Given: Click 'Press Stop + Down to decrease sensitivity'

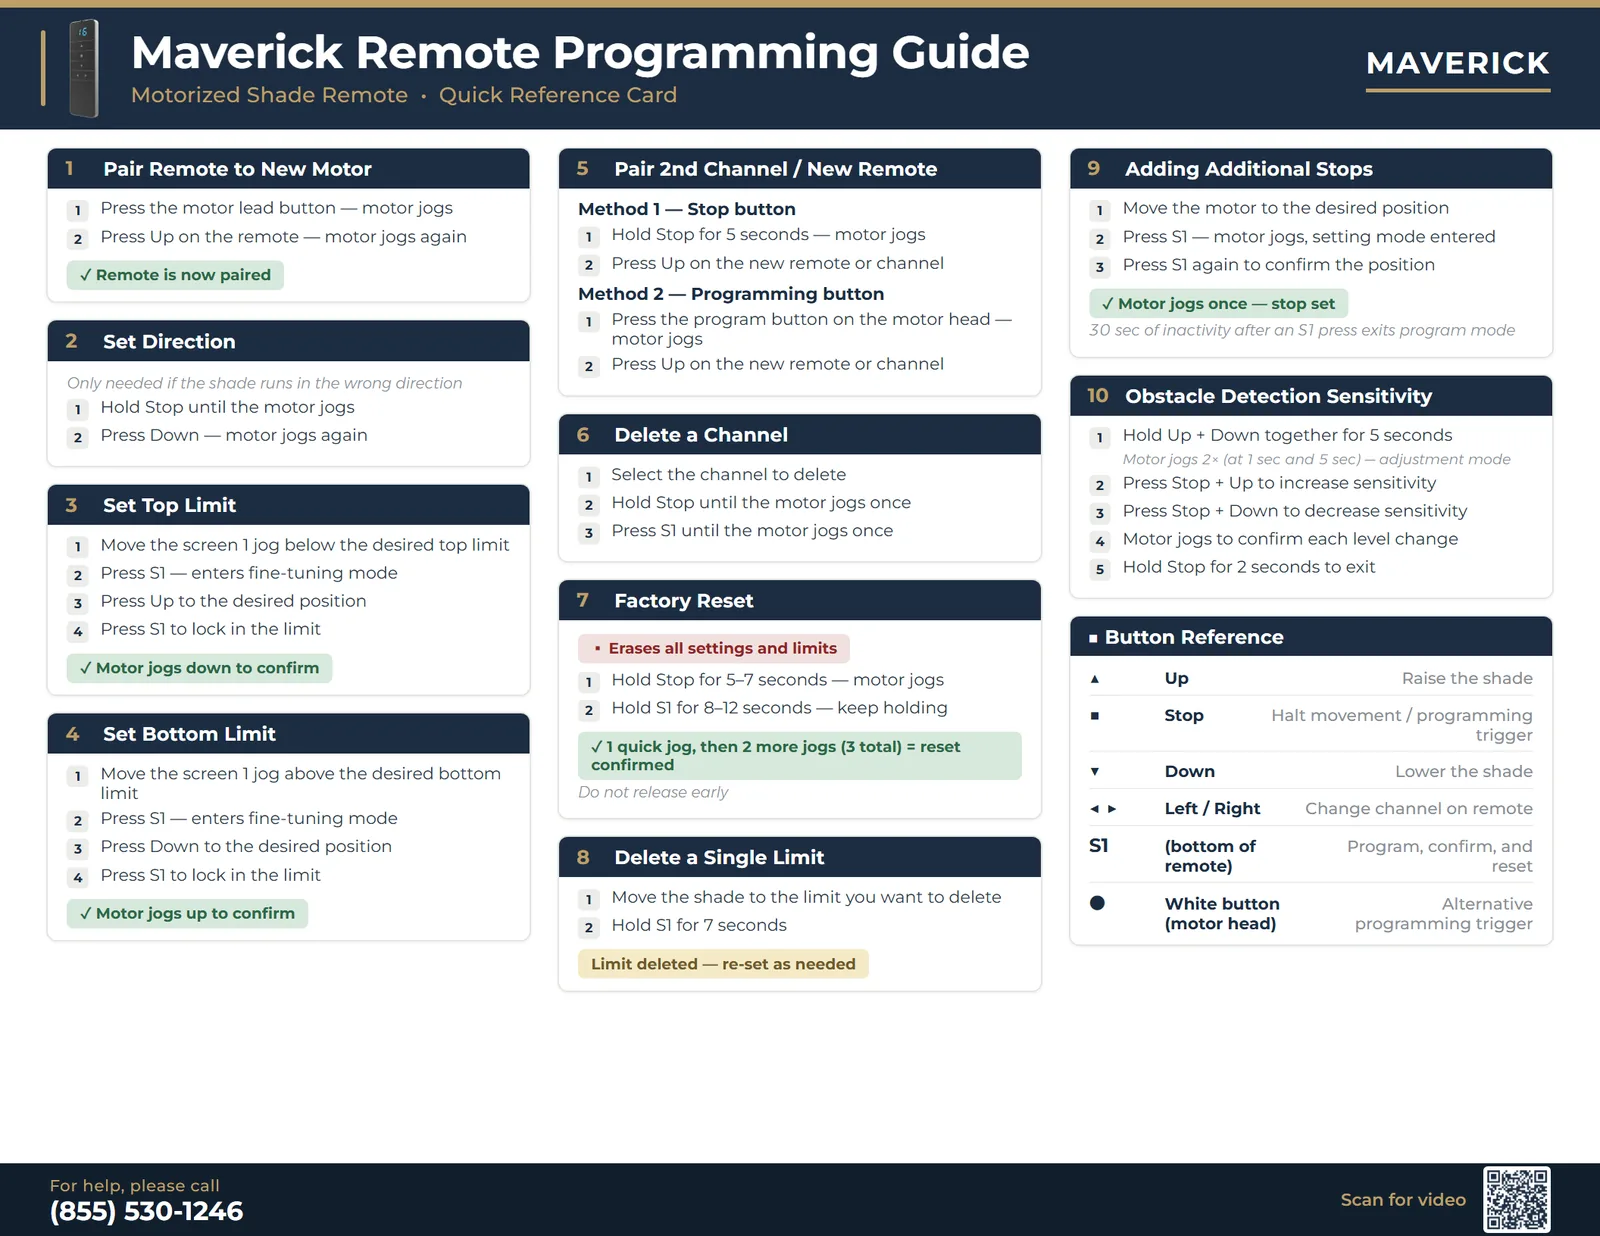Looking at the screenshot, I should [1295, 511].
